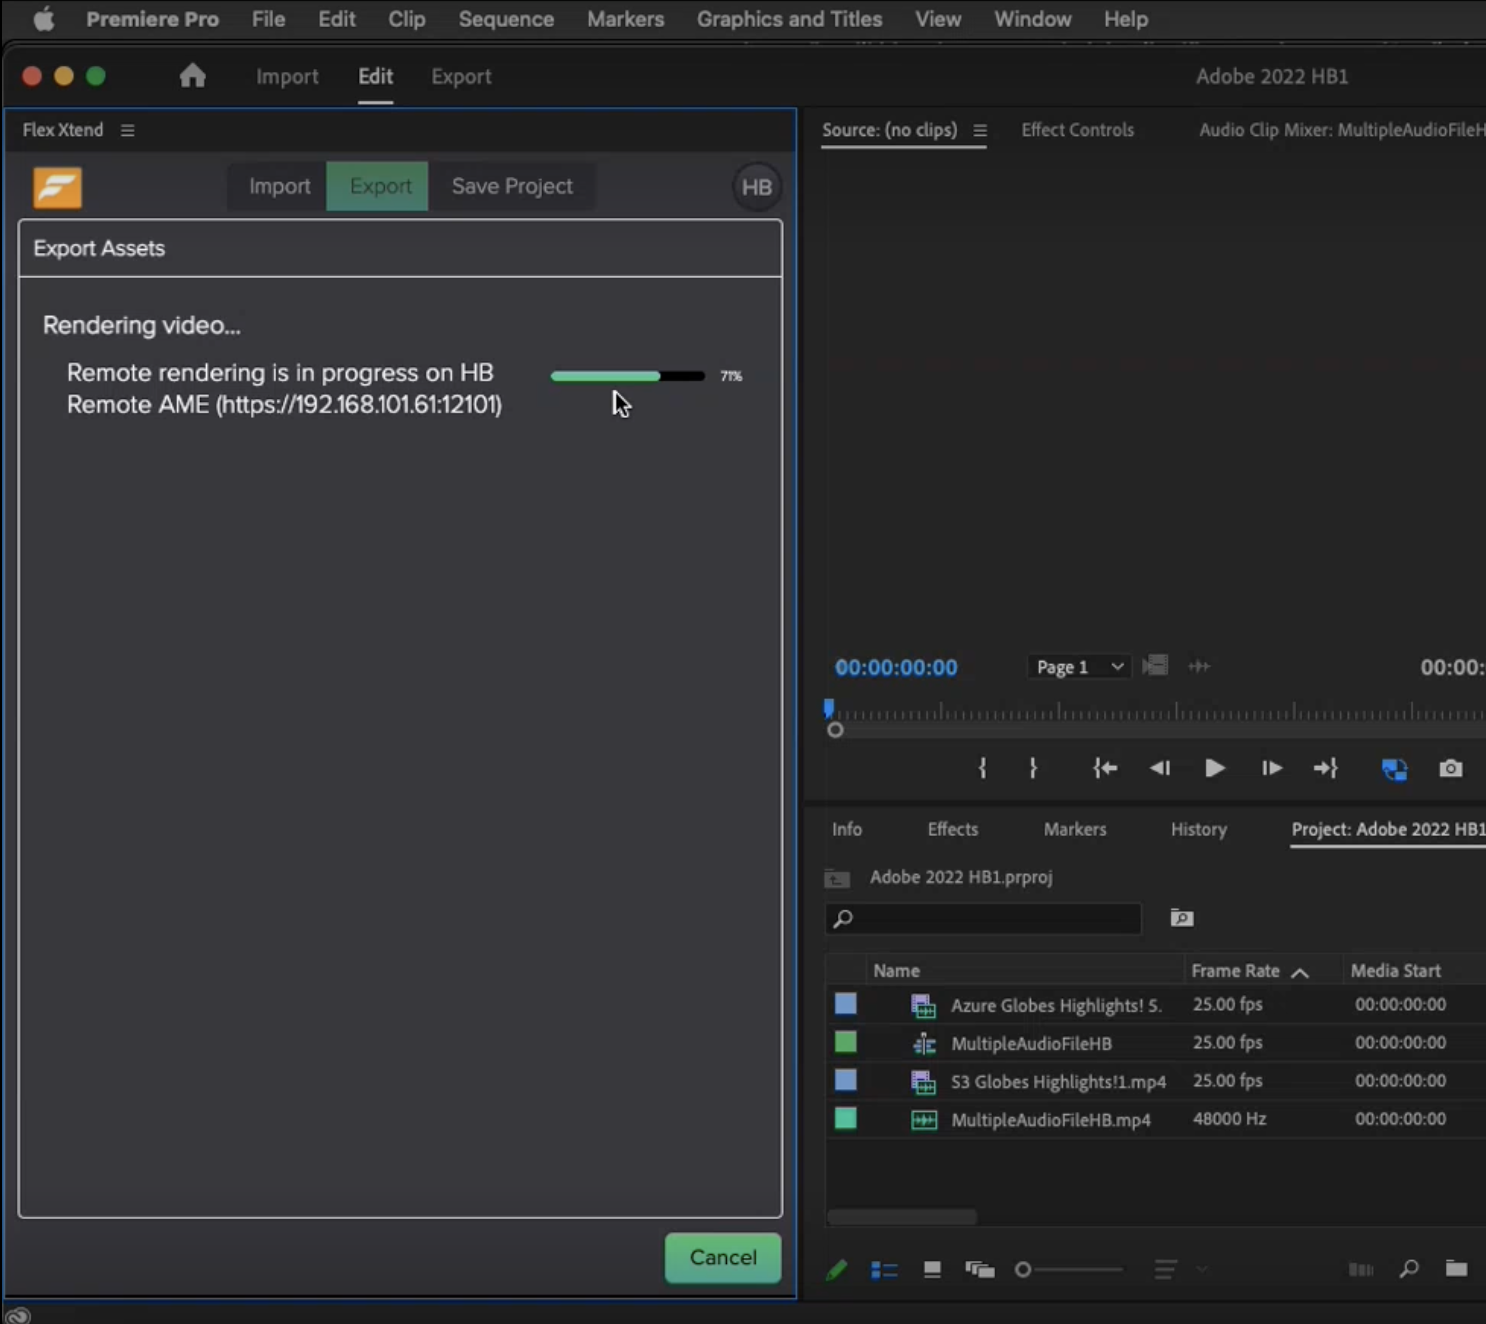
Task: Sort by the Name column header
Action: coord(896,971)
